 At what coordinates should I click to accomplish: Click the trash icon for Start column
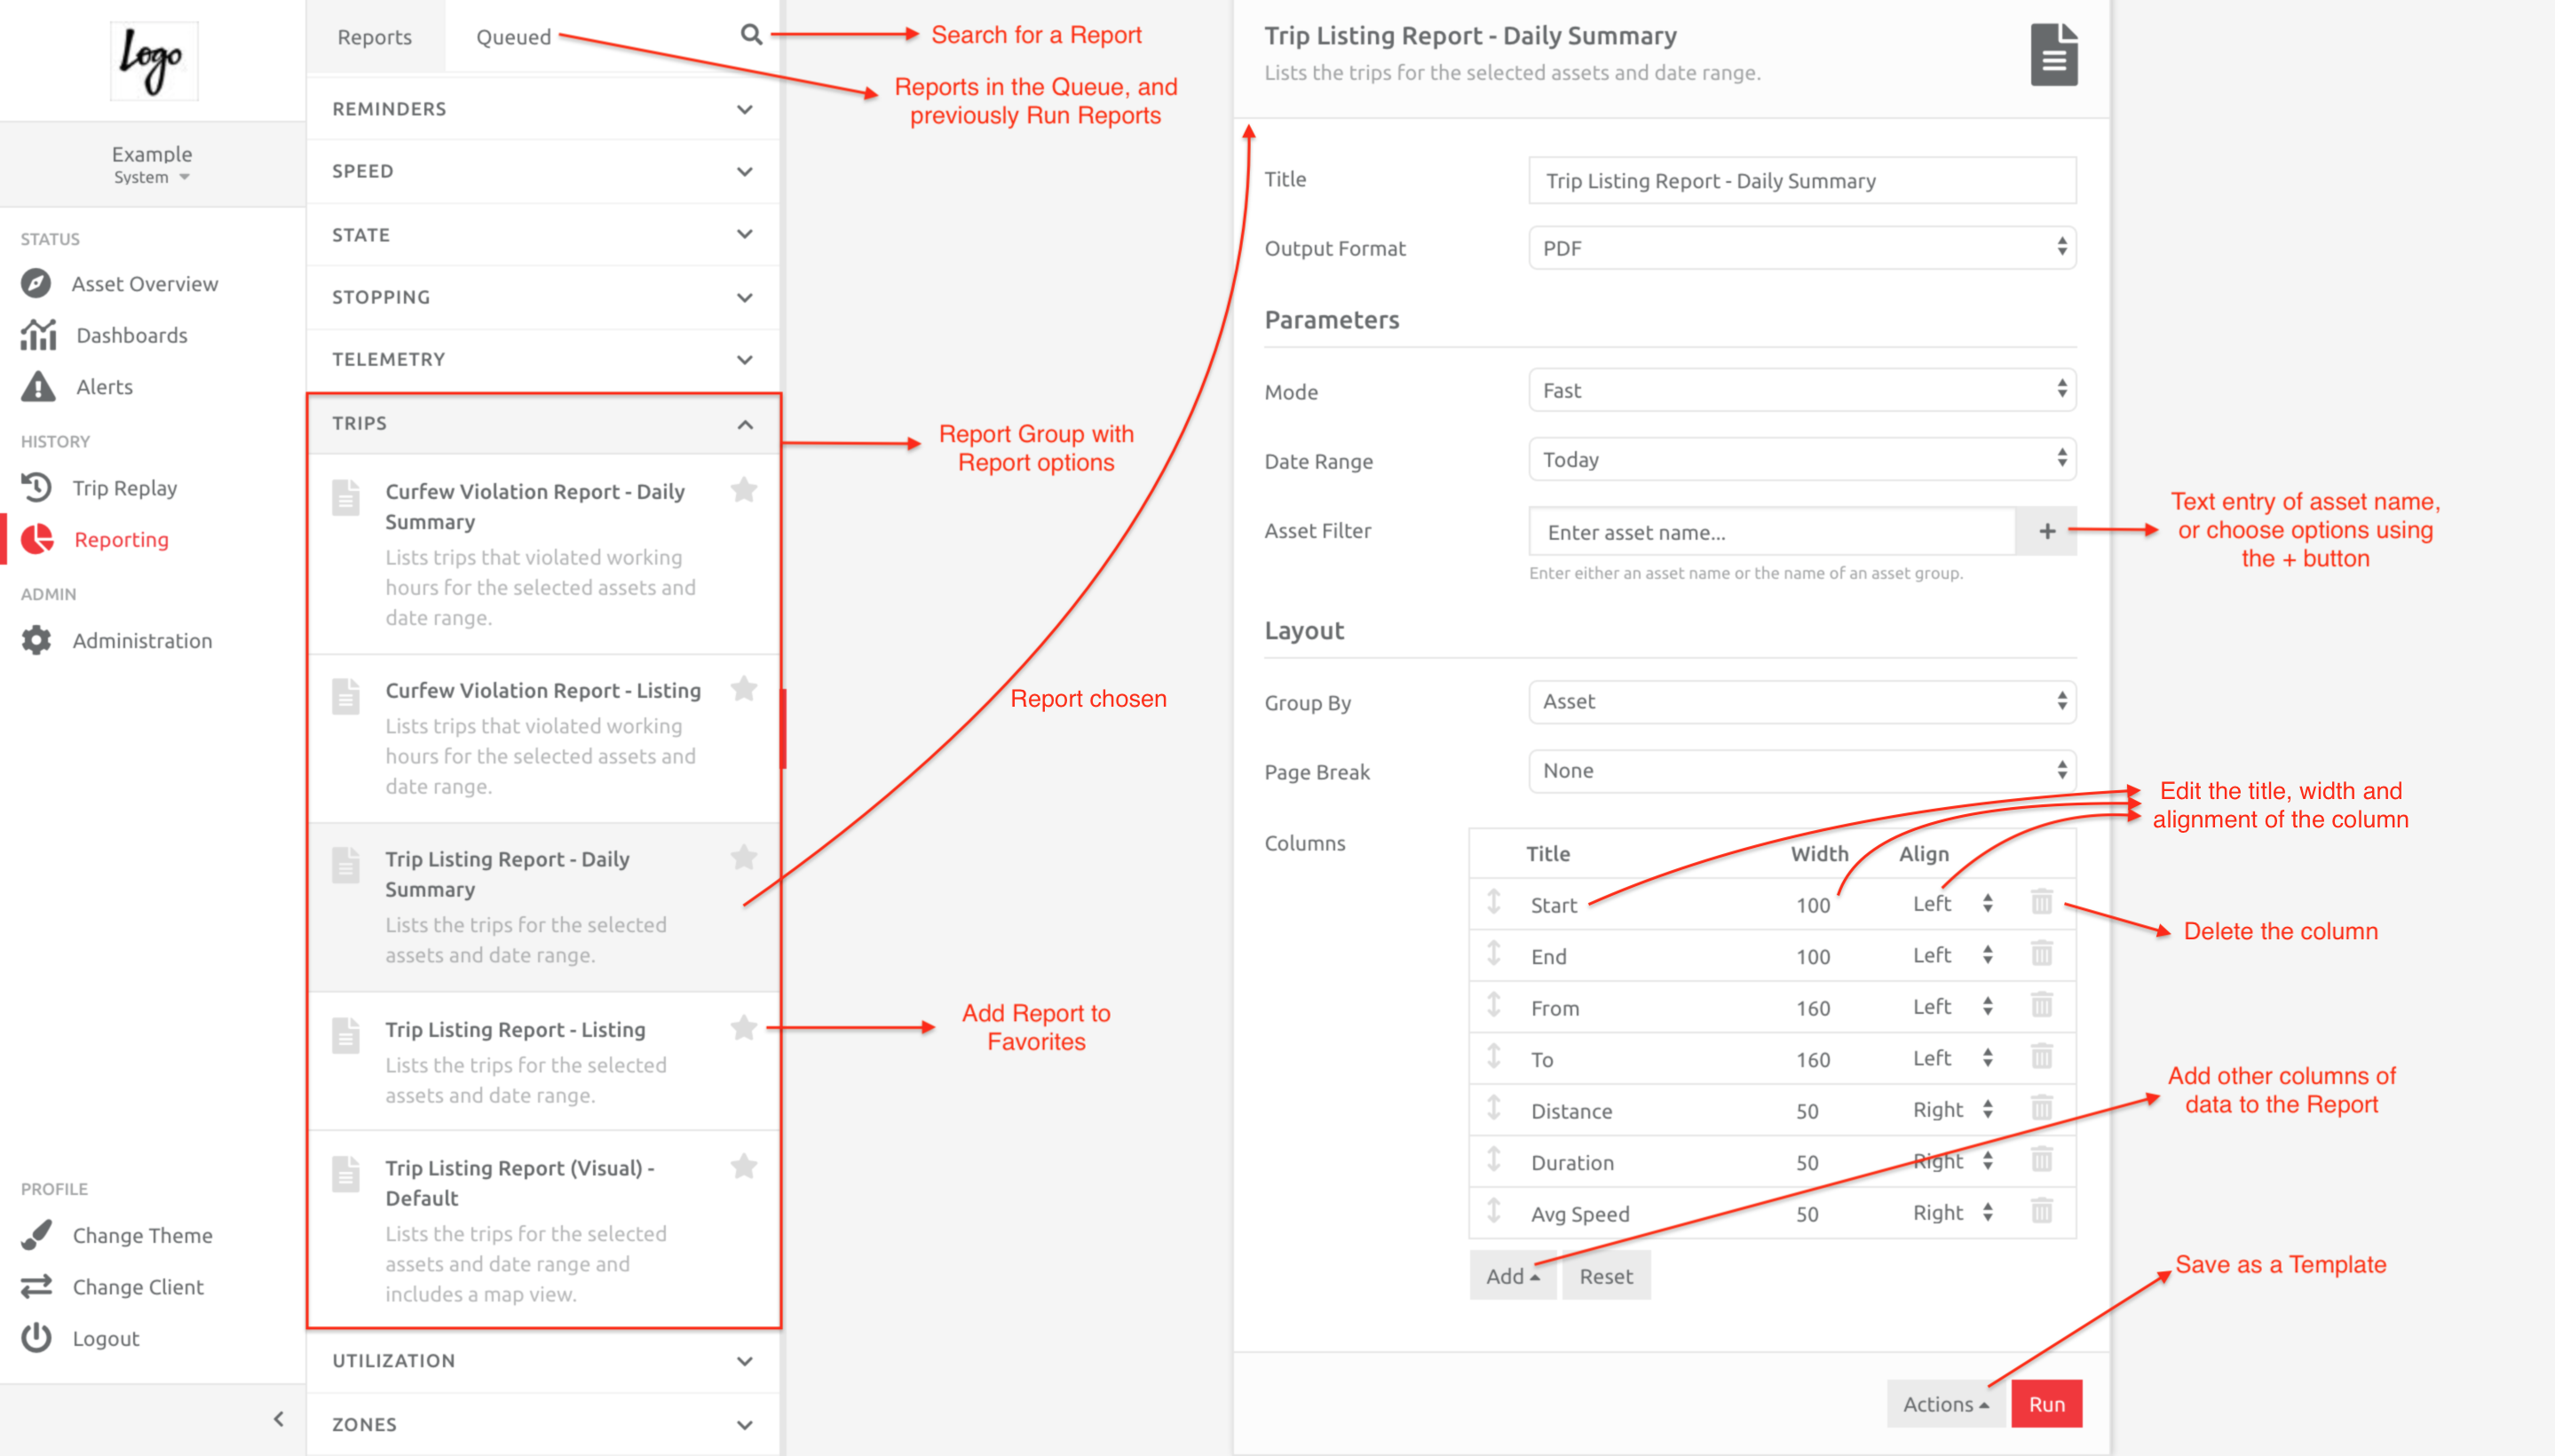(2041, 903)
